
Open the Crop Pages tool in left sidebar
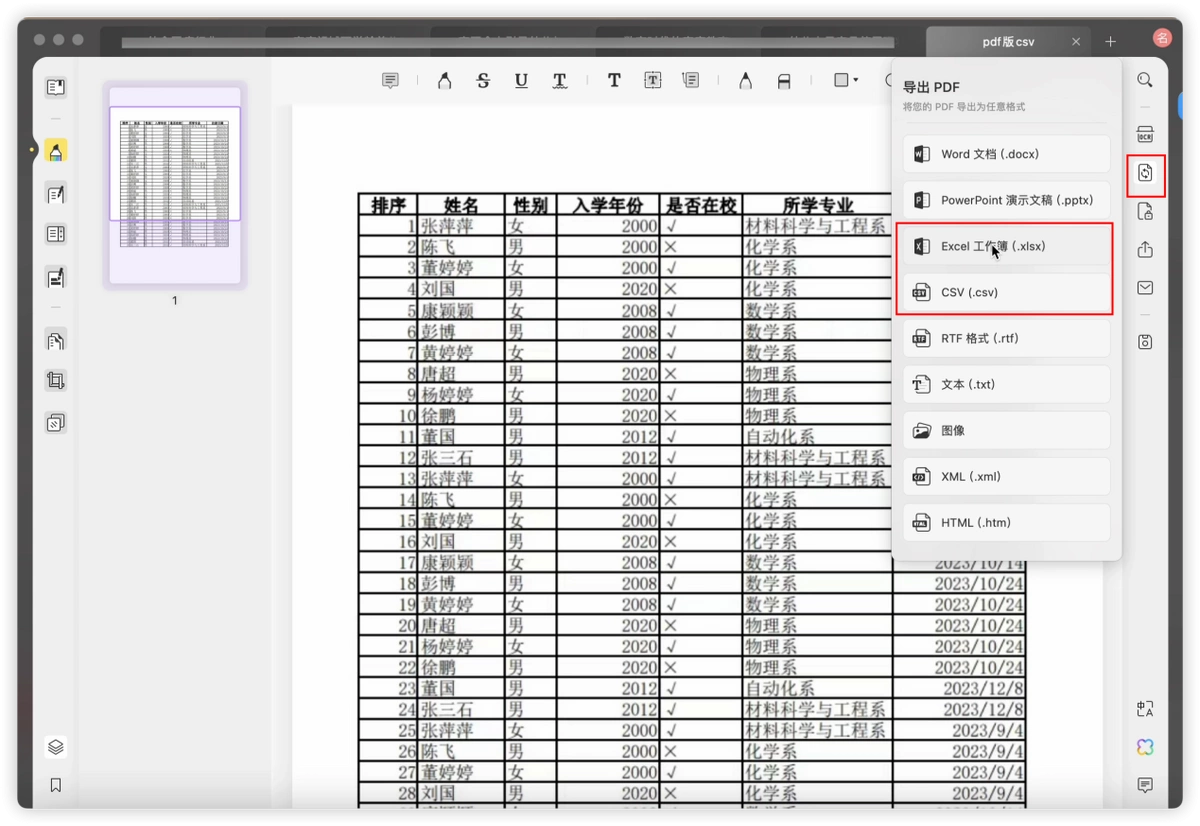click(56, 380)
